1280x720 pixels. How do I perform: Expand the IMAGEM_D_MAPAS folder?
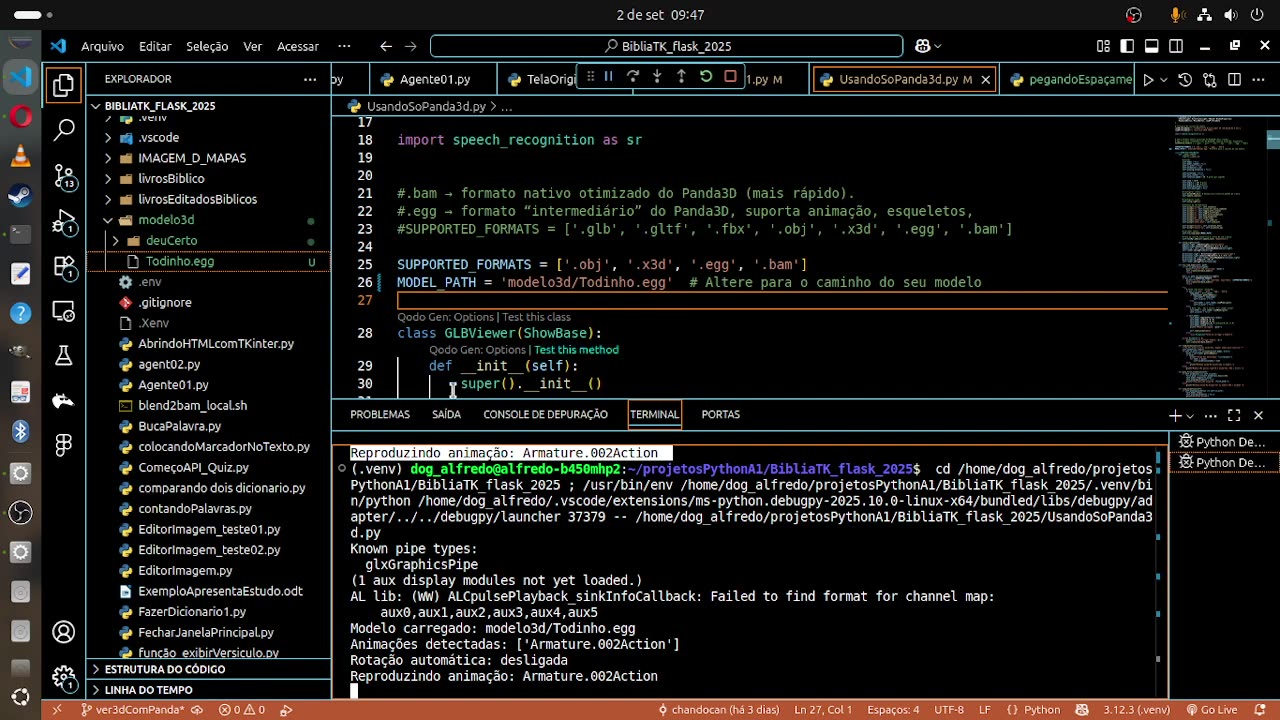pyautogui.click(x=108, y=158)
